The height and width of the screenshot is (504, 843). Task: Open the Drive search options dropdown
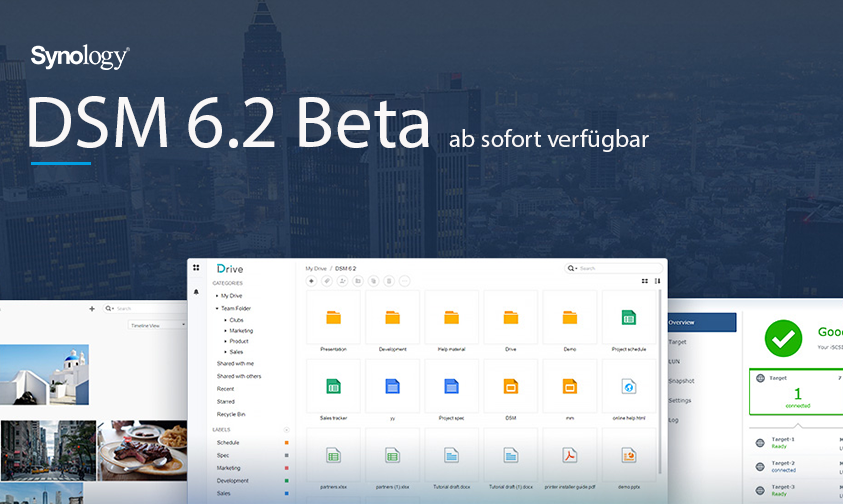pyautogui.click(x=573, y=269)
